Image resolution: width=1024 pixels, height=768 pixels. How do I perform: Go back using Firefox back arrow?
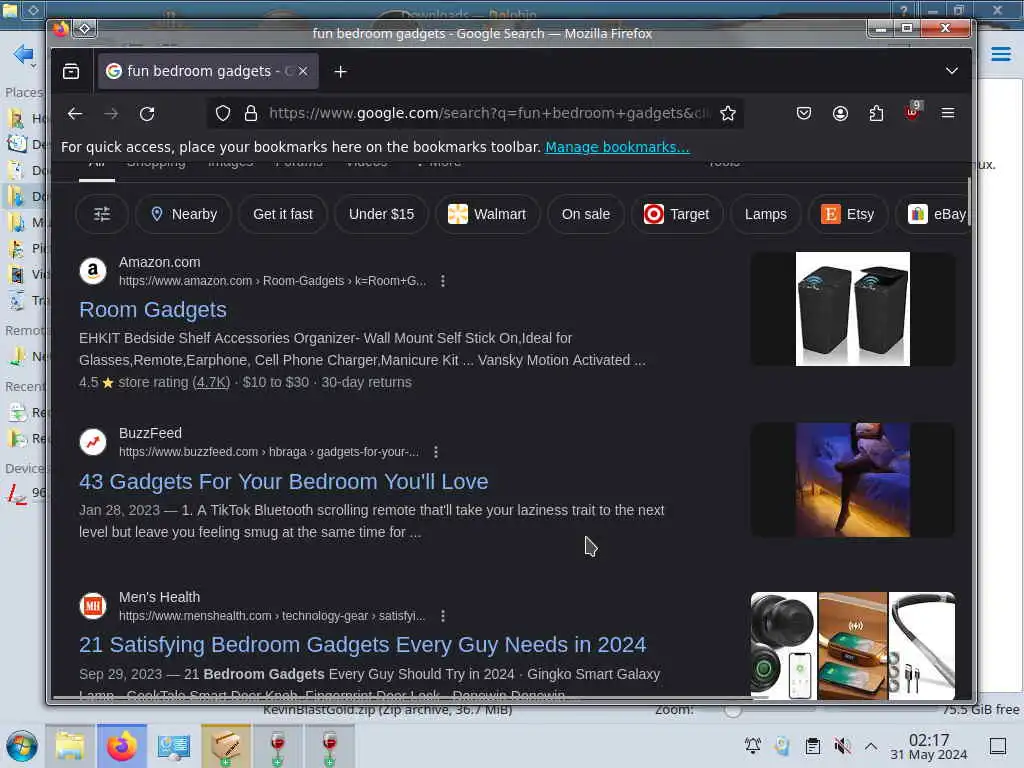tap(75, 114)
